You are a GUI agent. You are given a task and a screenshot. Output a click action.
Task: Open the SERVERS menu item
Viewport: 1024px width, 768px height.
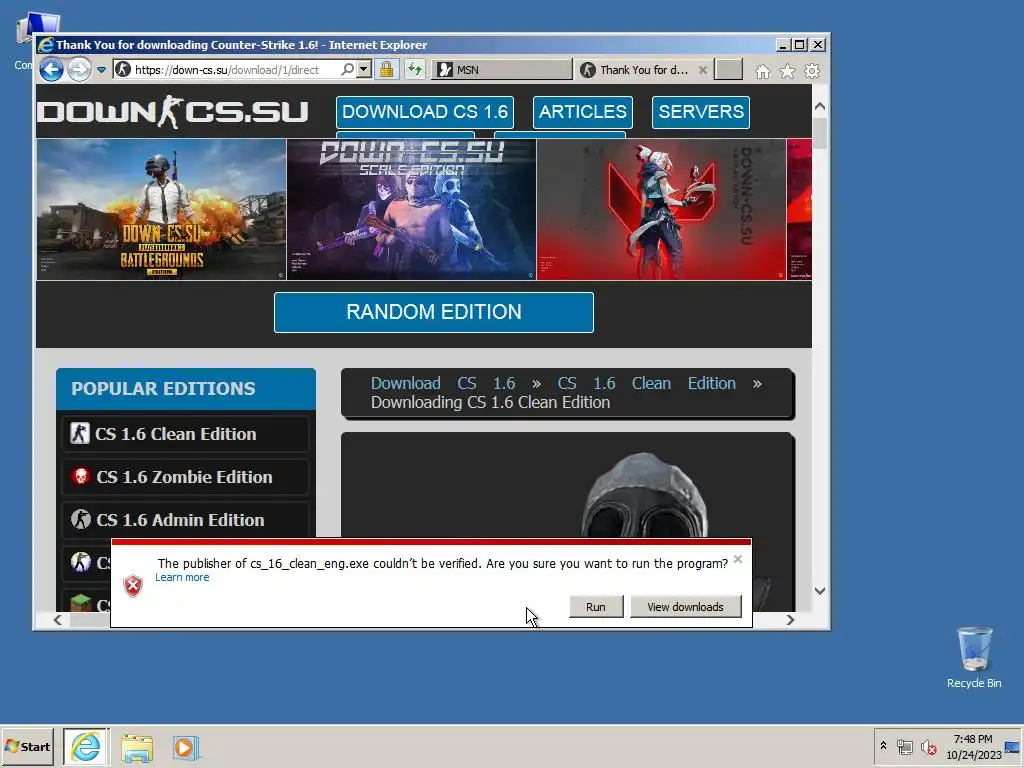701,112
